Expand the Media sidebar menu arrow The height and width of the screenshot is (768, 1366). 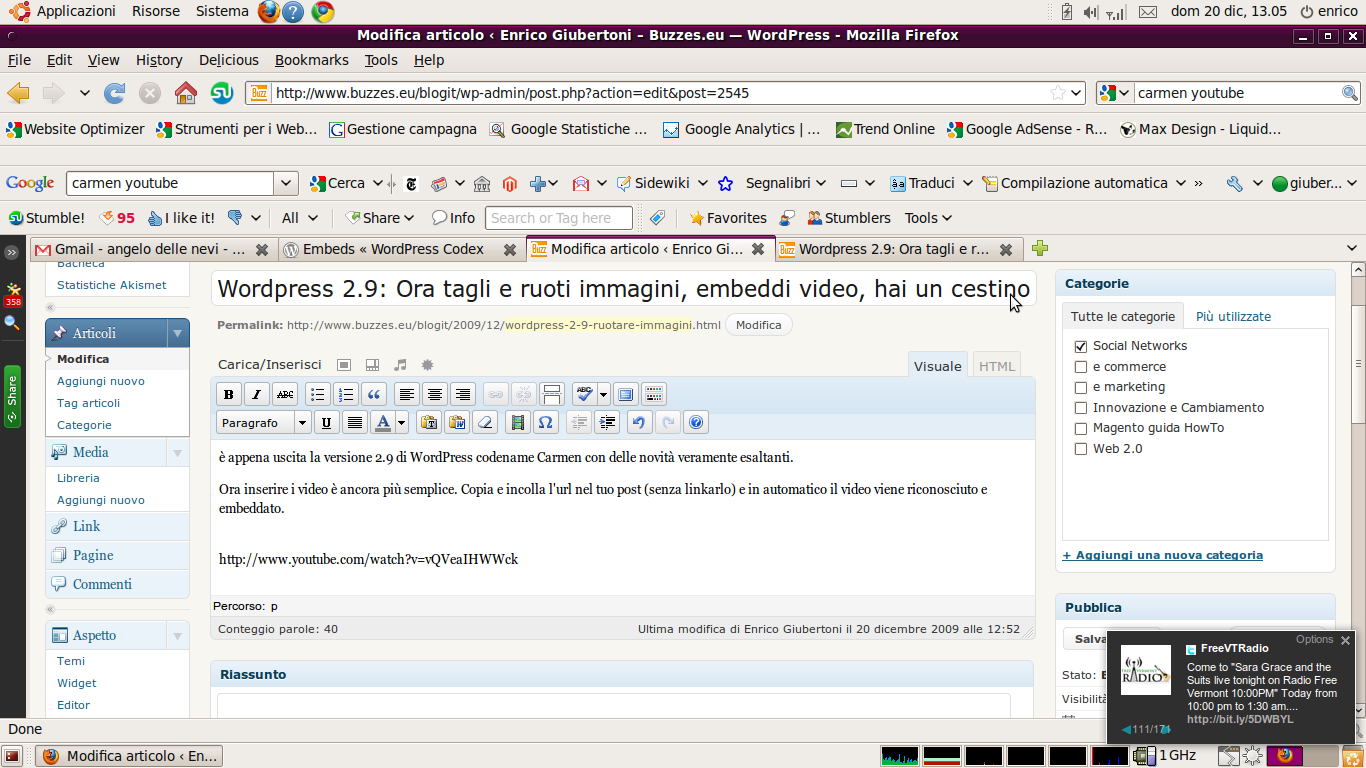point(178,452)
